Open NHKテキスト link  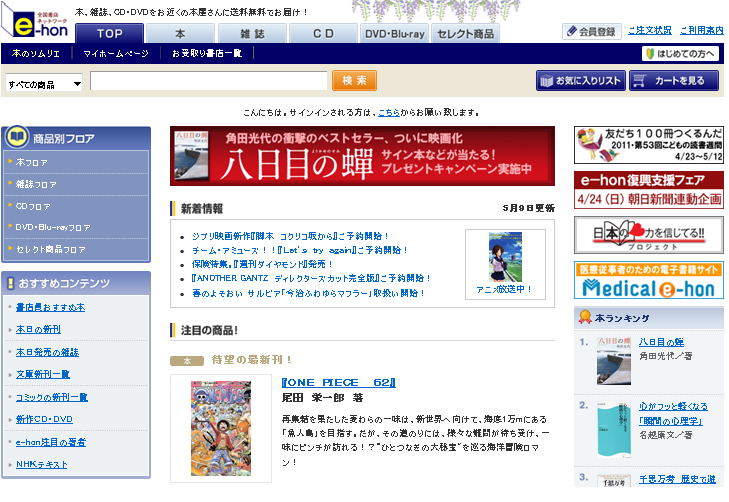point(41,464)
